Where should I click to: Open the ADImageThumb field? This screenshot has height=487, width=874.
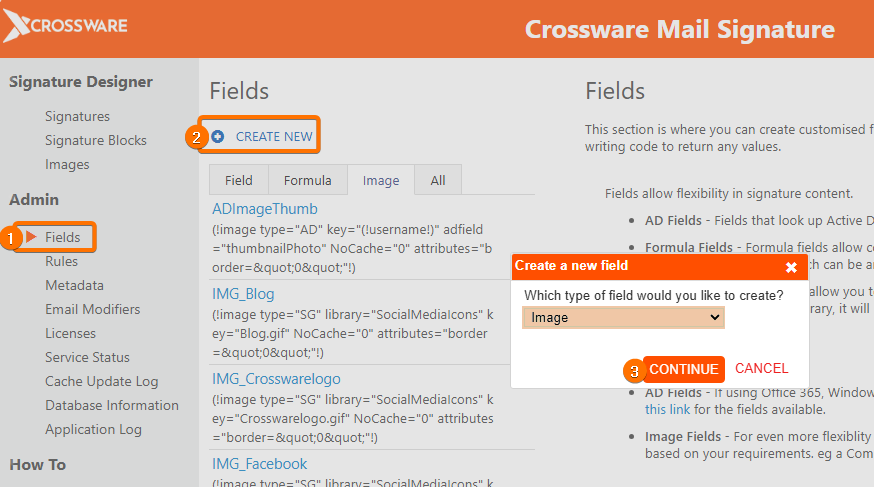point(265,209)
